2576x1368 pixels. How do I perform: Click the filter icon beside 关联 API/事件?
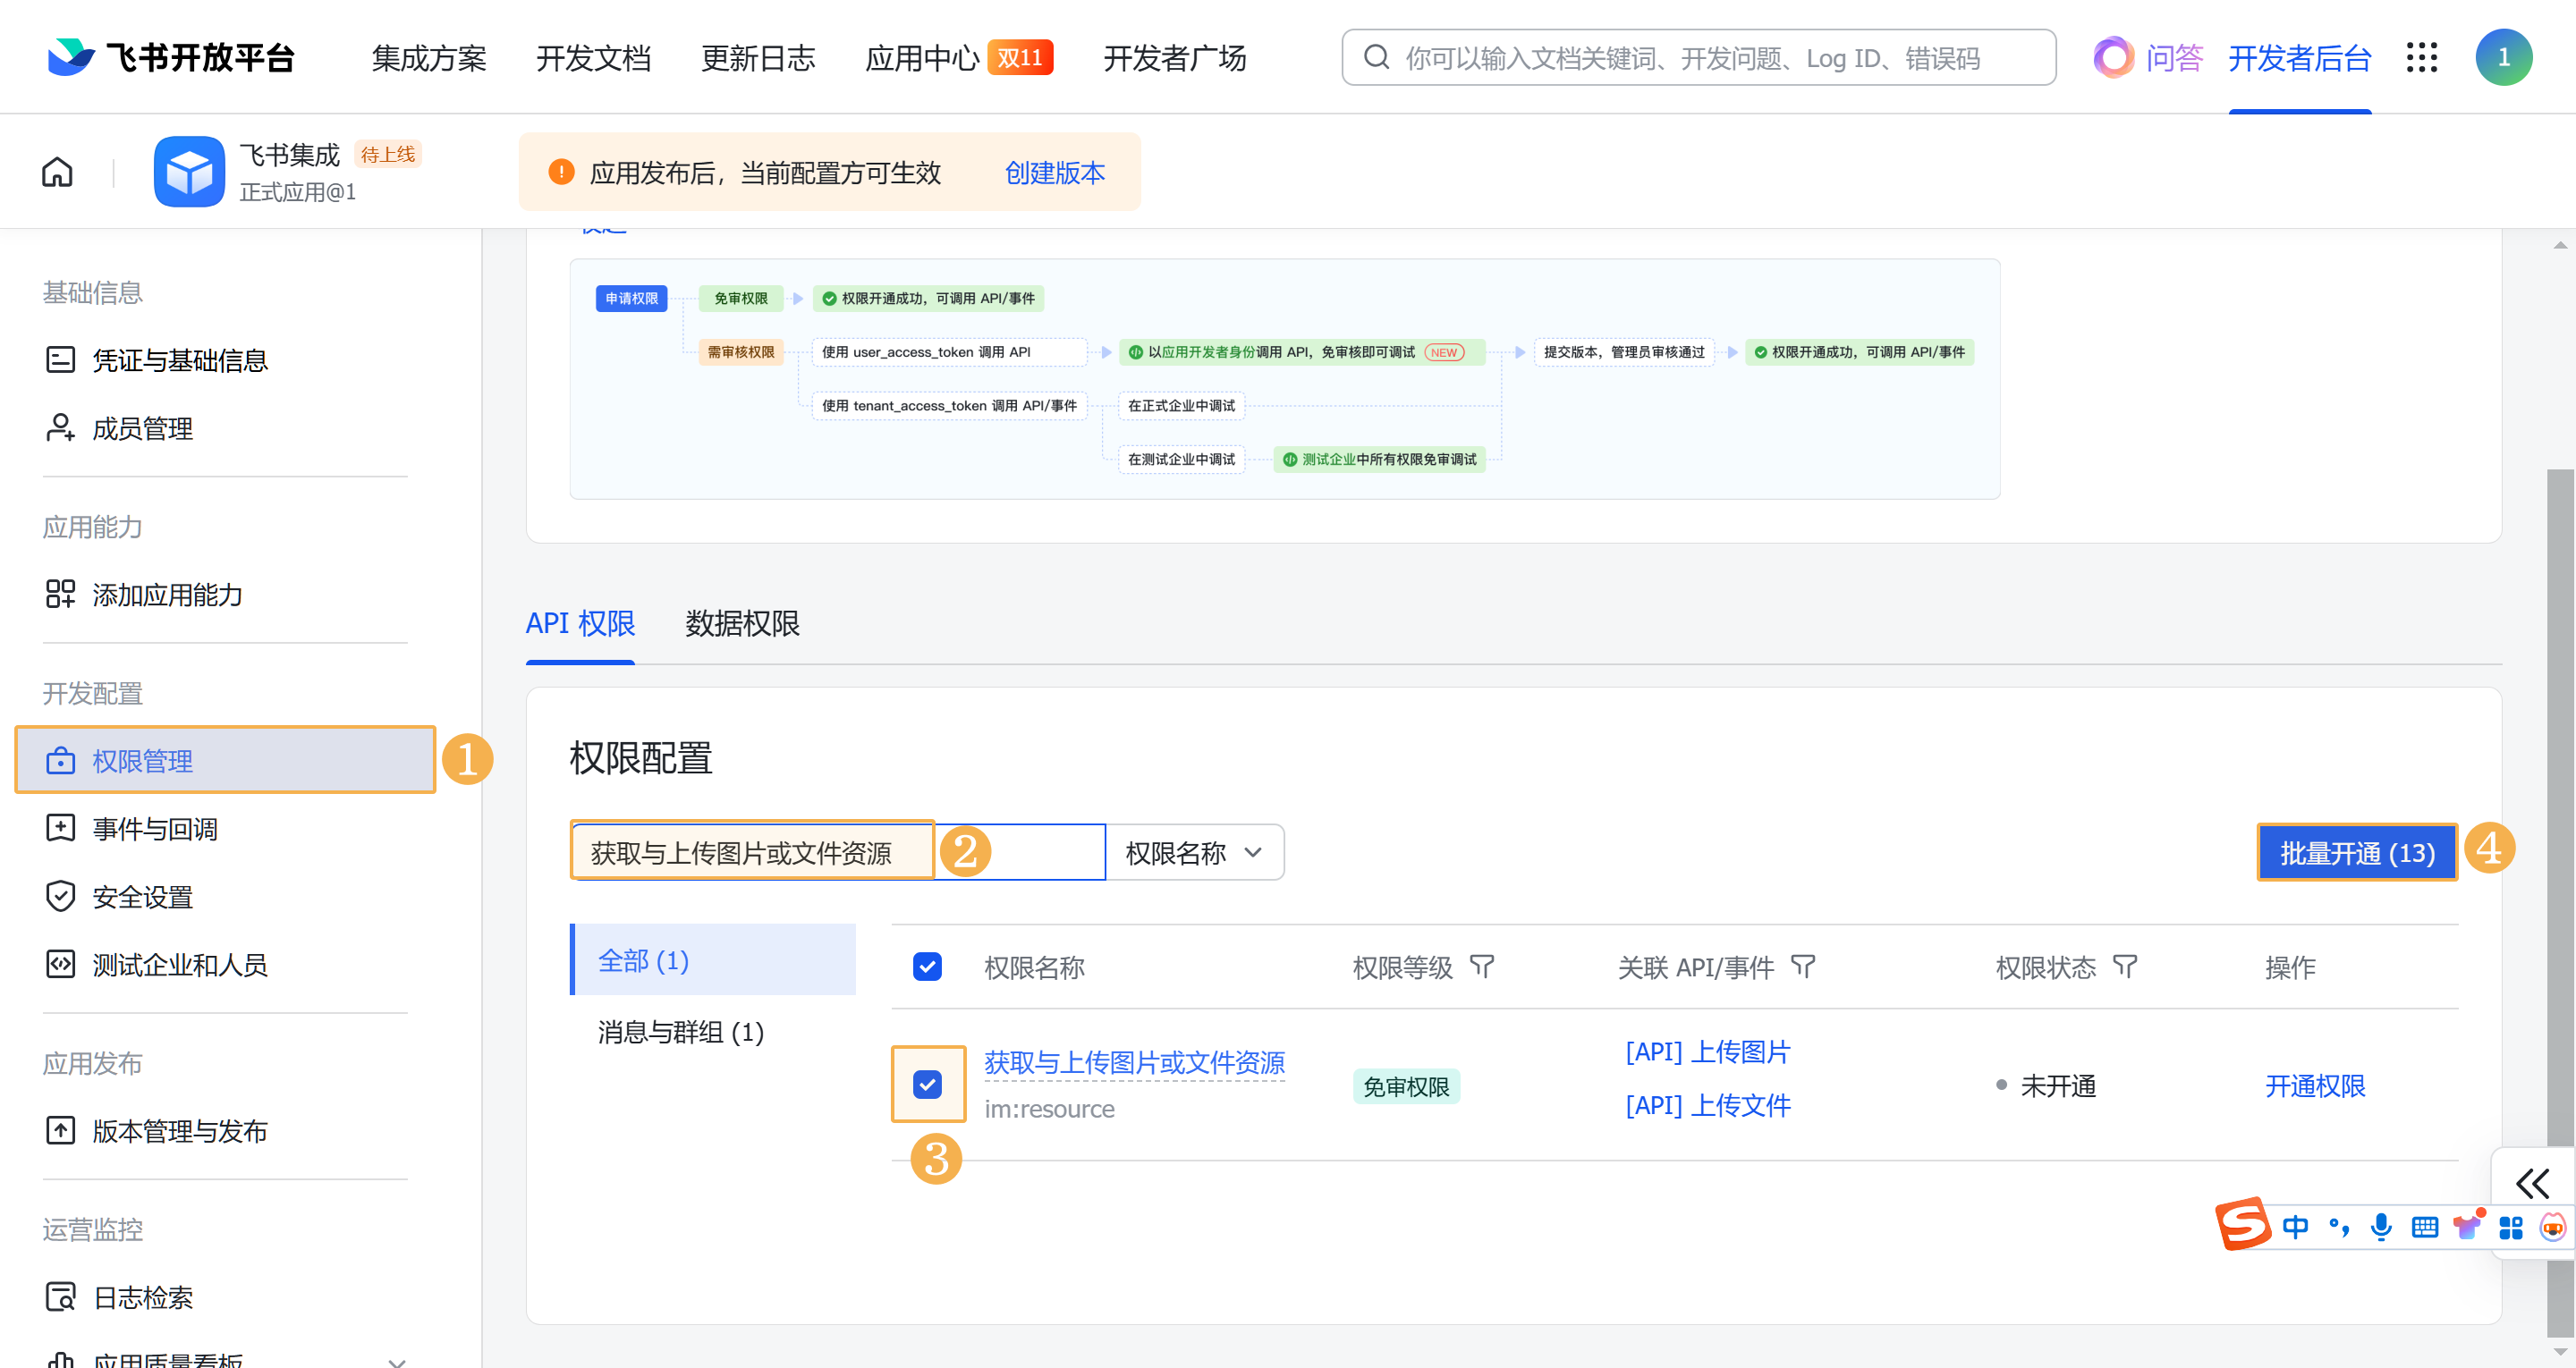tap(1802, 966)
